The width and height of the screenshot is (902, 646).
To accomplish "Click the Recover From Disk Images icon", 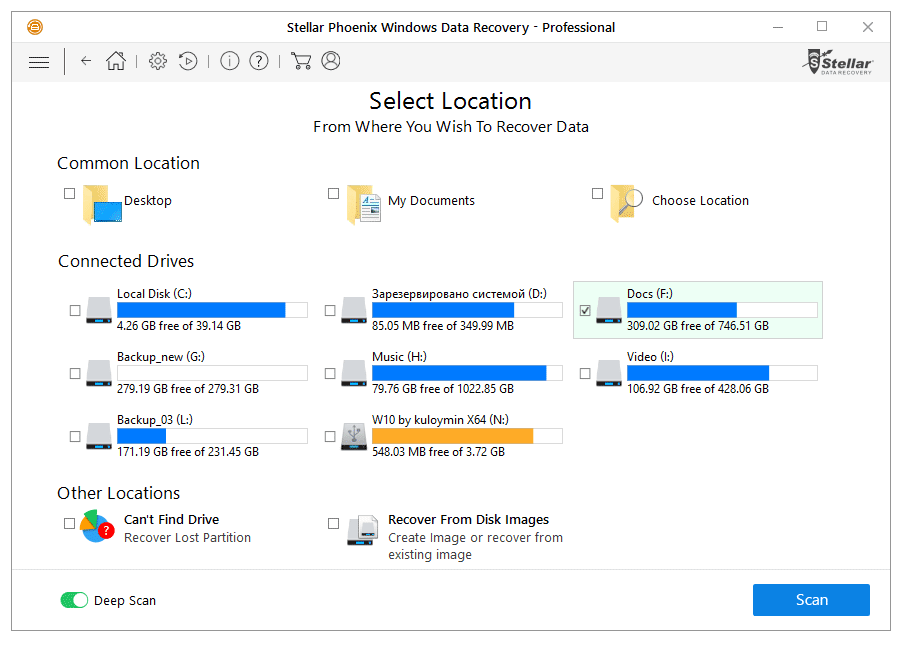I will point(364,530).
